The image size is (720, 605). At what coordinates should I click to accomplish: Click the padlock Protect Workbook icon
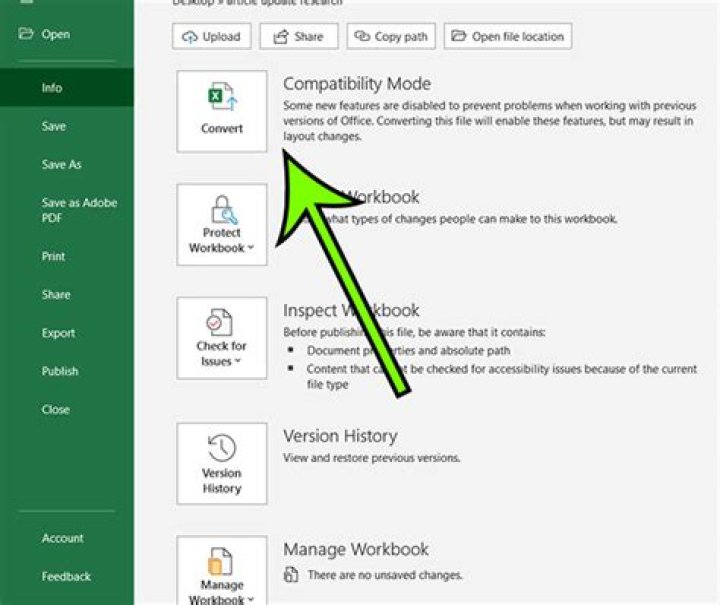(x=224, y=210)
